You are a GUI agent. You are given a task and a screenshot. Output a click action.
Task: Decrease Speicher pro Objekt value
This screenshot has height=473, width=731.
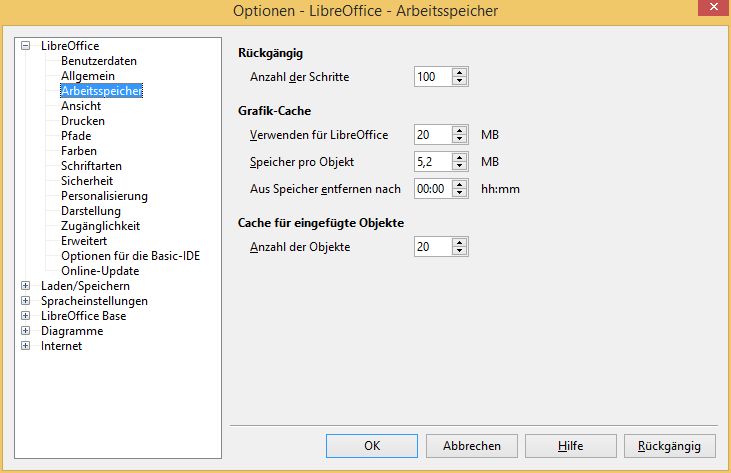coord(460,166)
